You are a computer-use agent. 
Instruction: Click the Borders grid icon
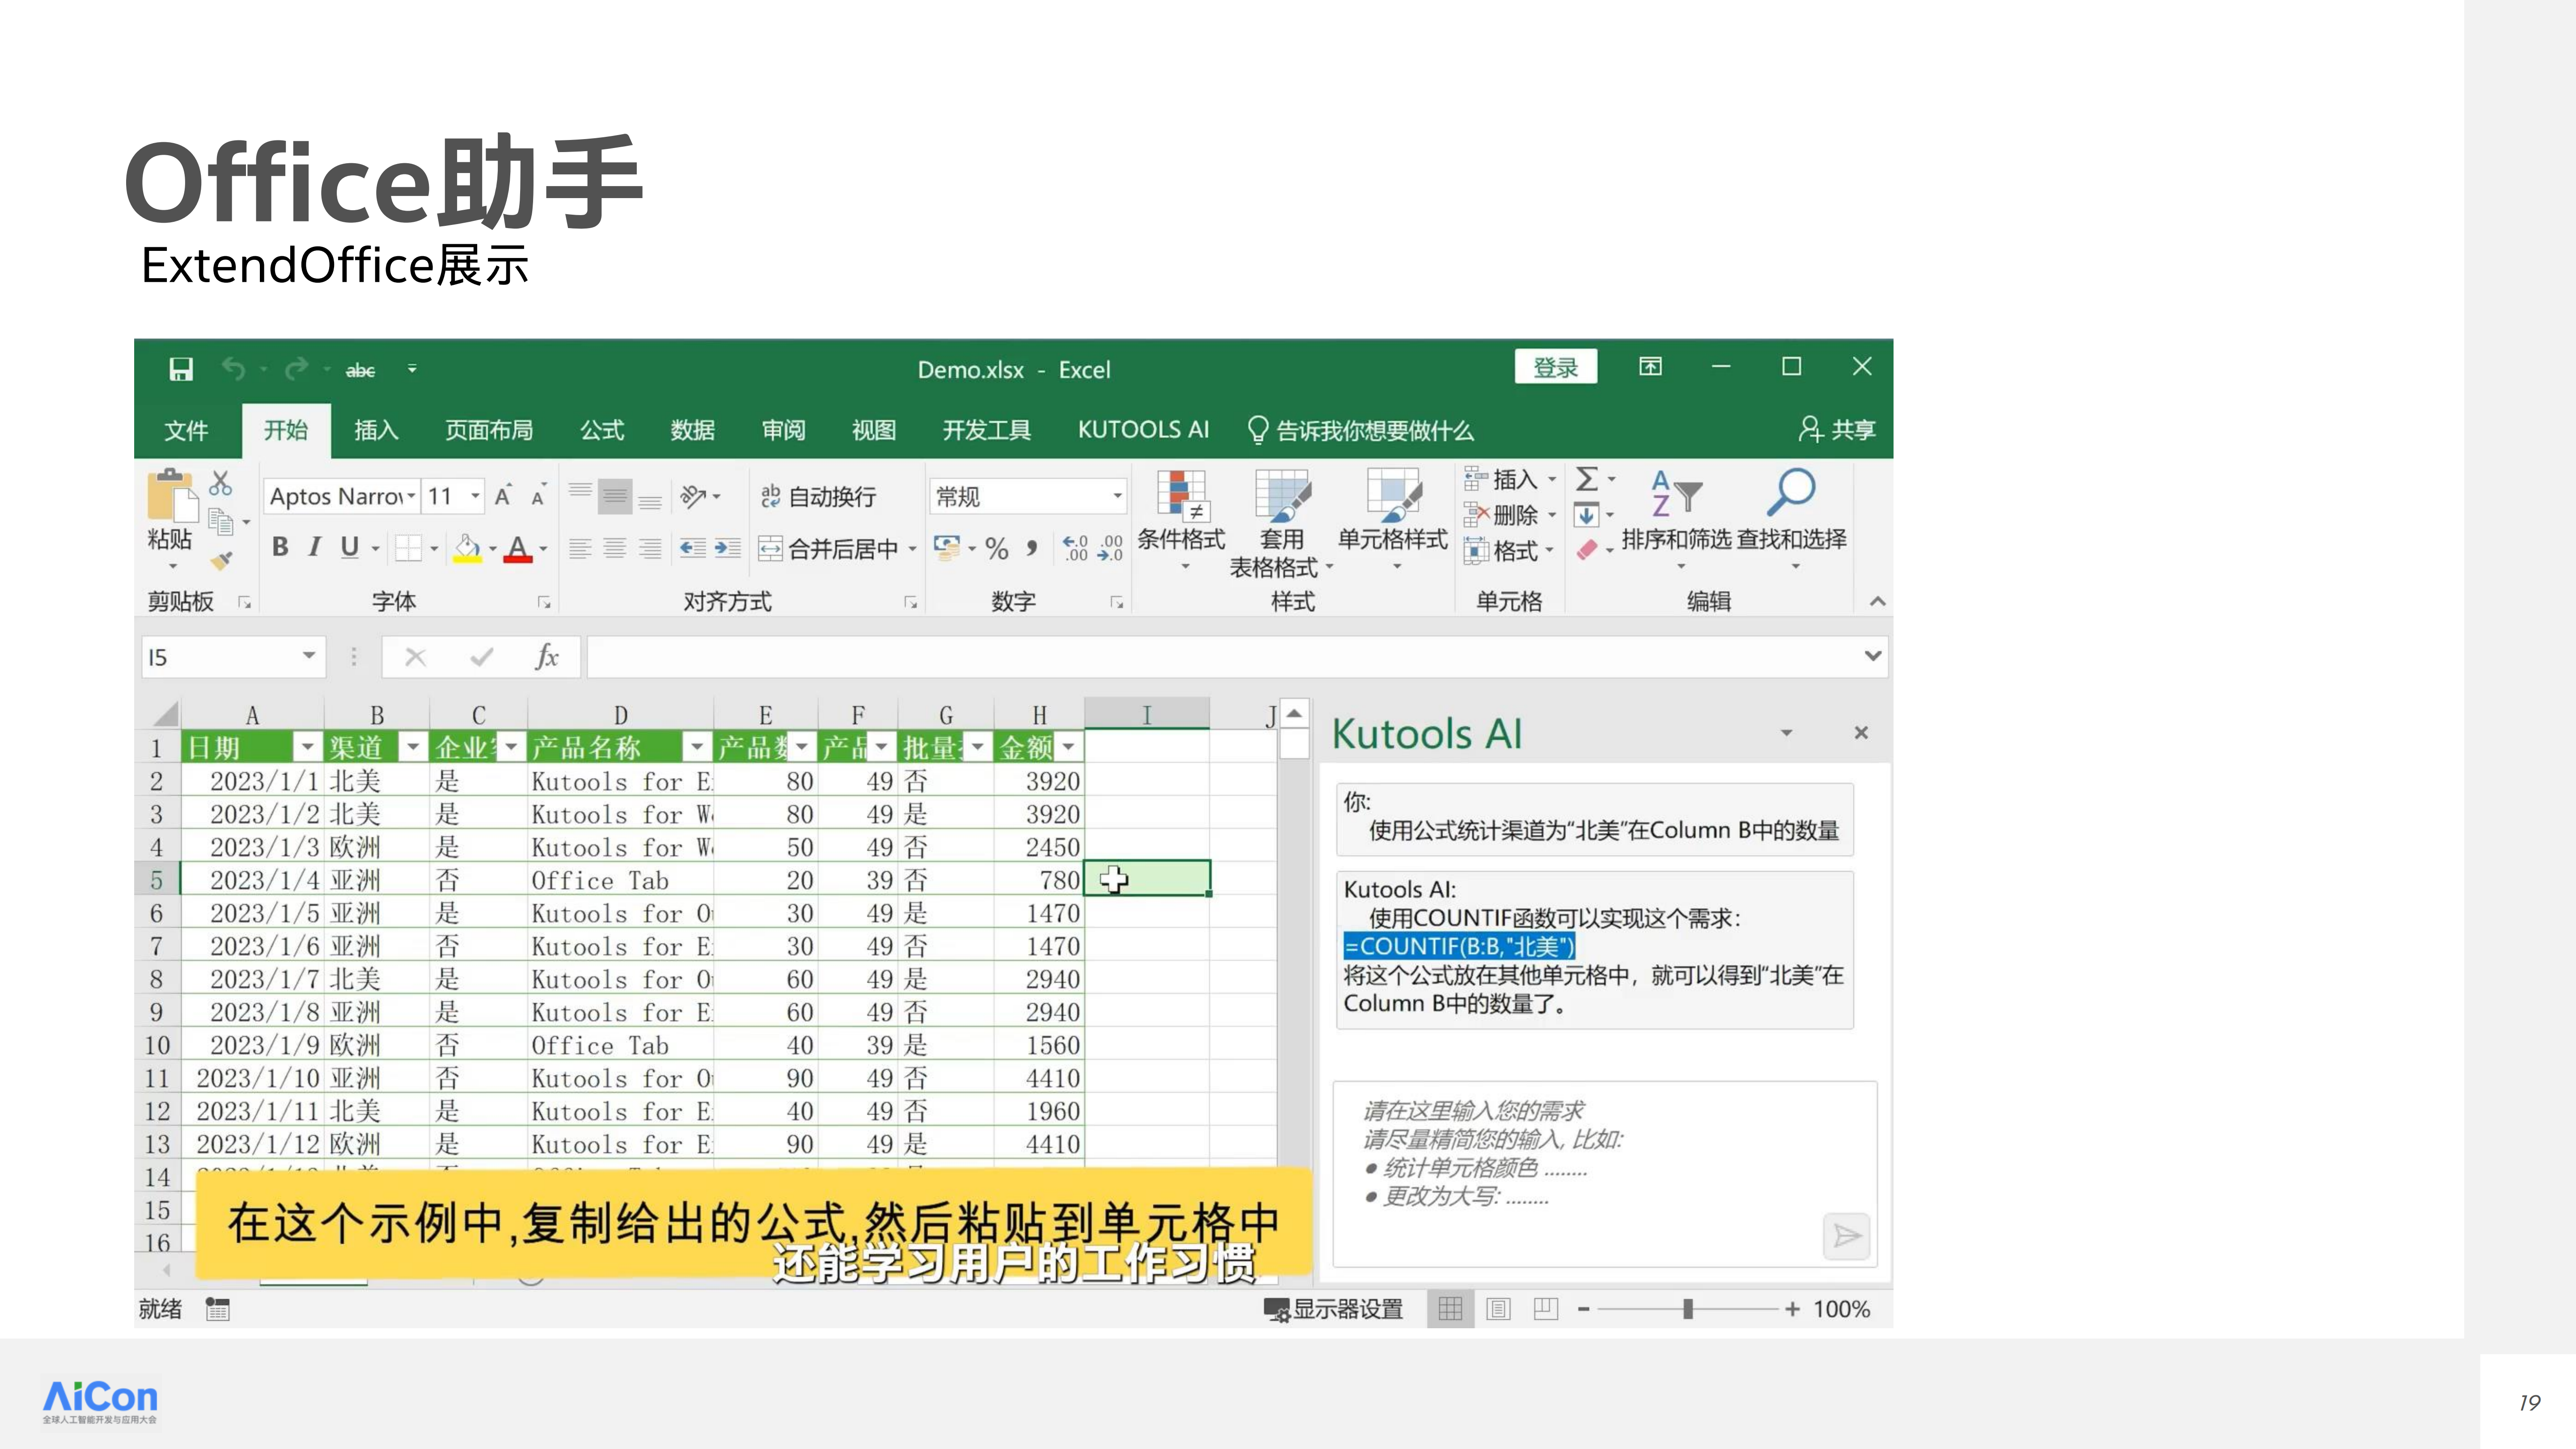pos(407,548)
